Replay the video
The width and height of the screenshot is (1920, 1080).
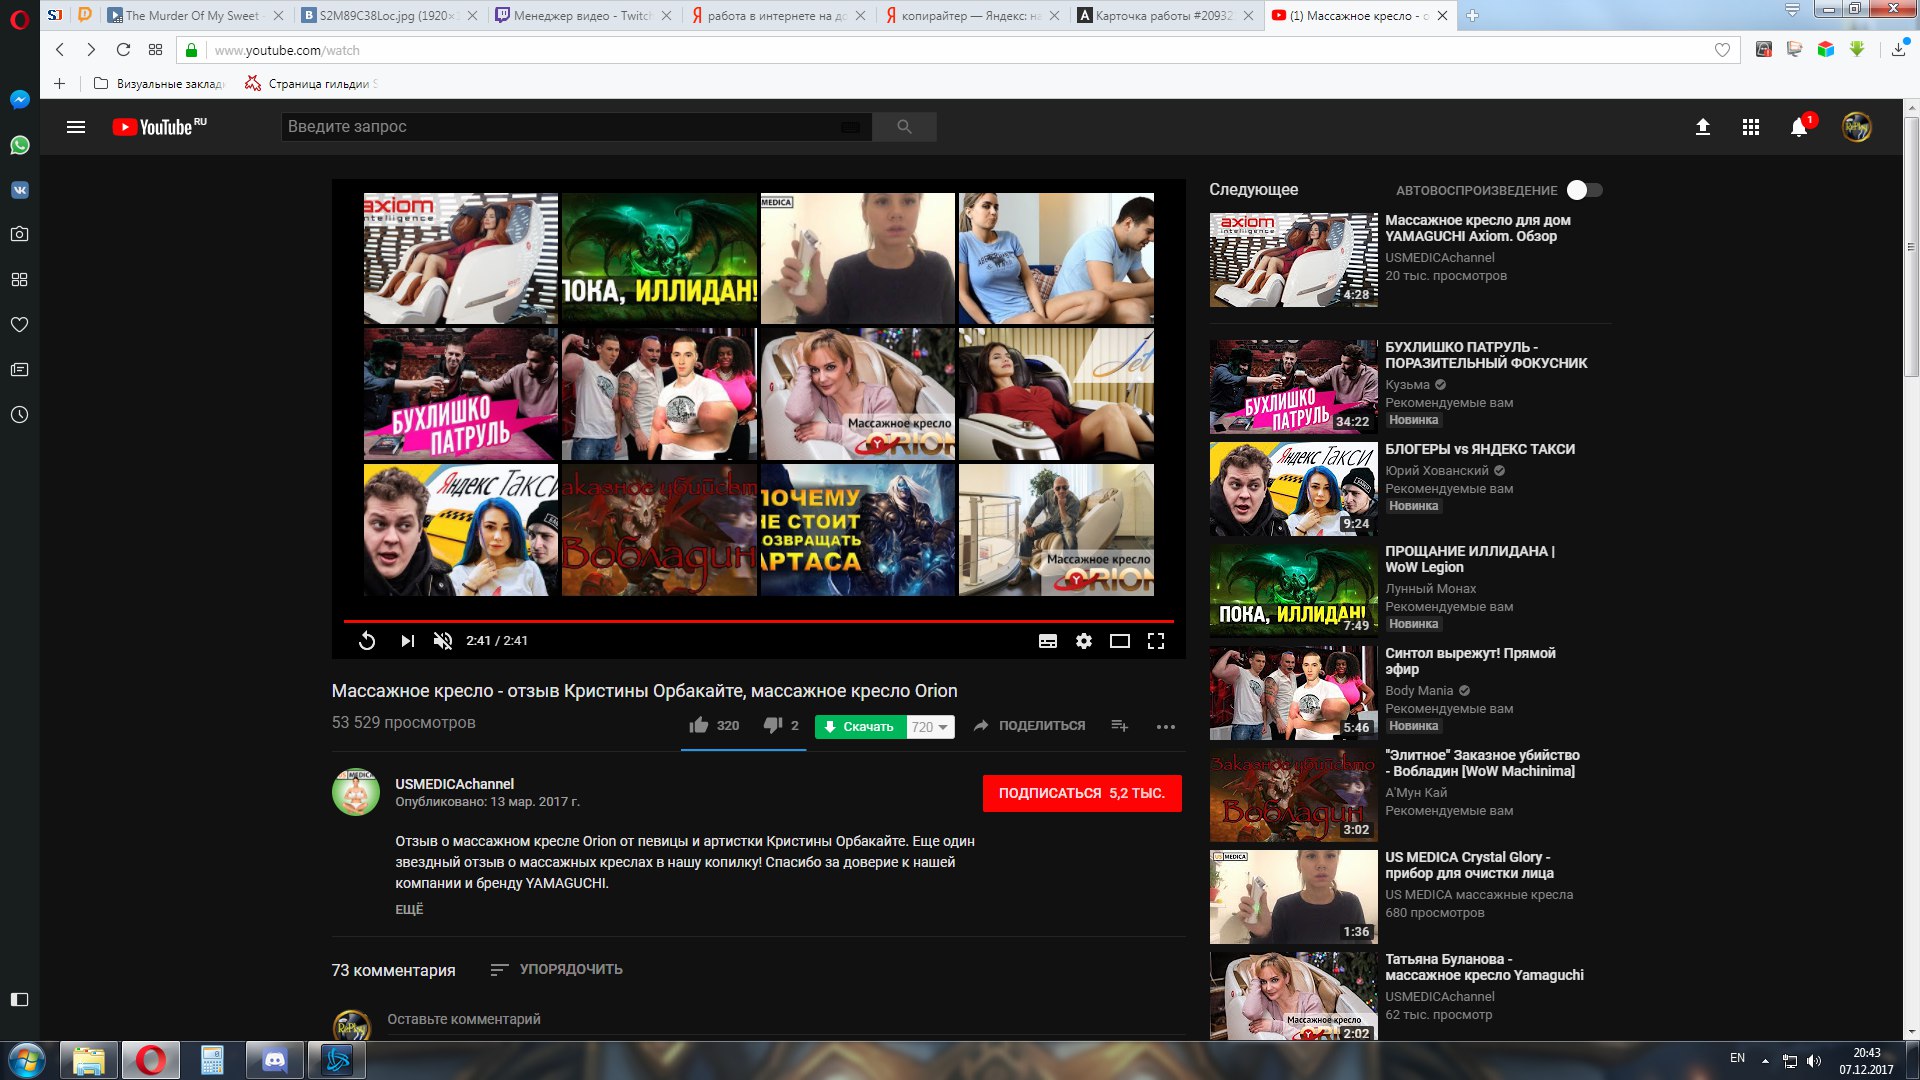[x=367, y=641]
